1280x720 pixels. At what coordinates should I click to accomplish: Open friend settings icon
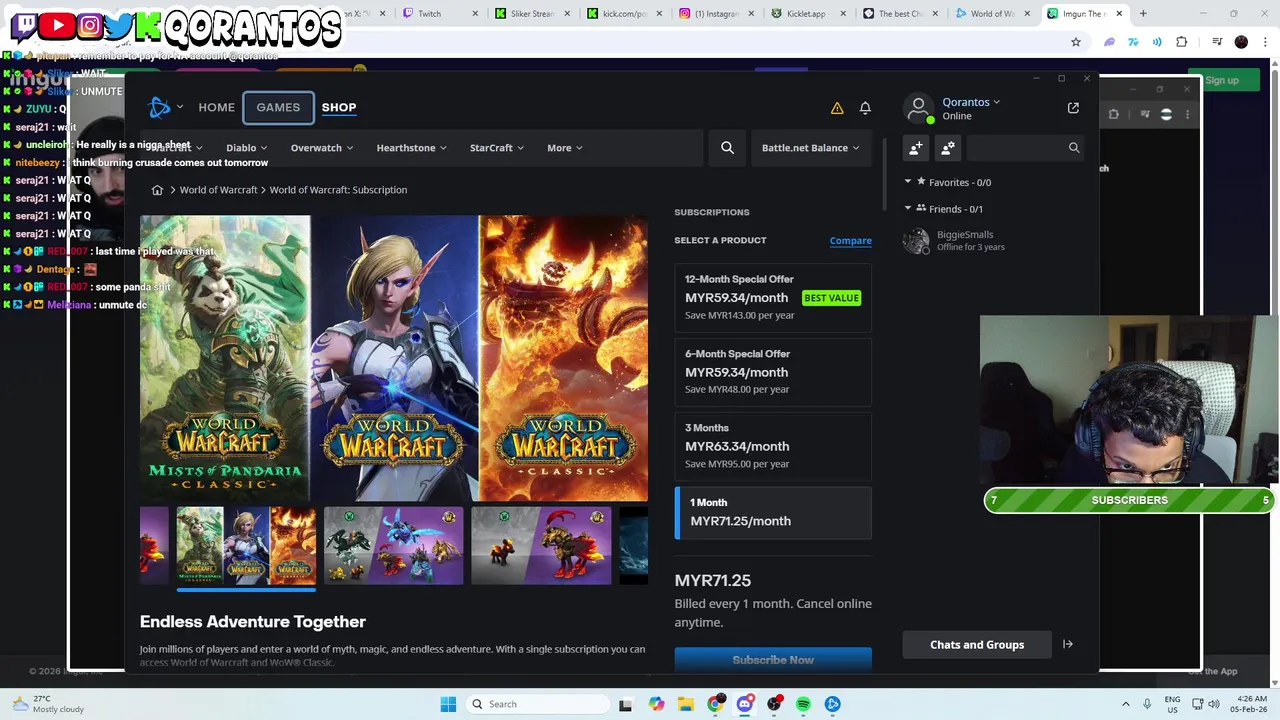click(x=948, y=148)
